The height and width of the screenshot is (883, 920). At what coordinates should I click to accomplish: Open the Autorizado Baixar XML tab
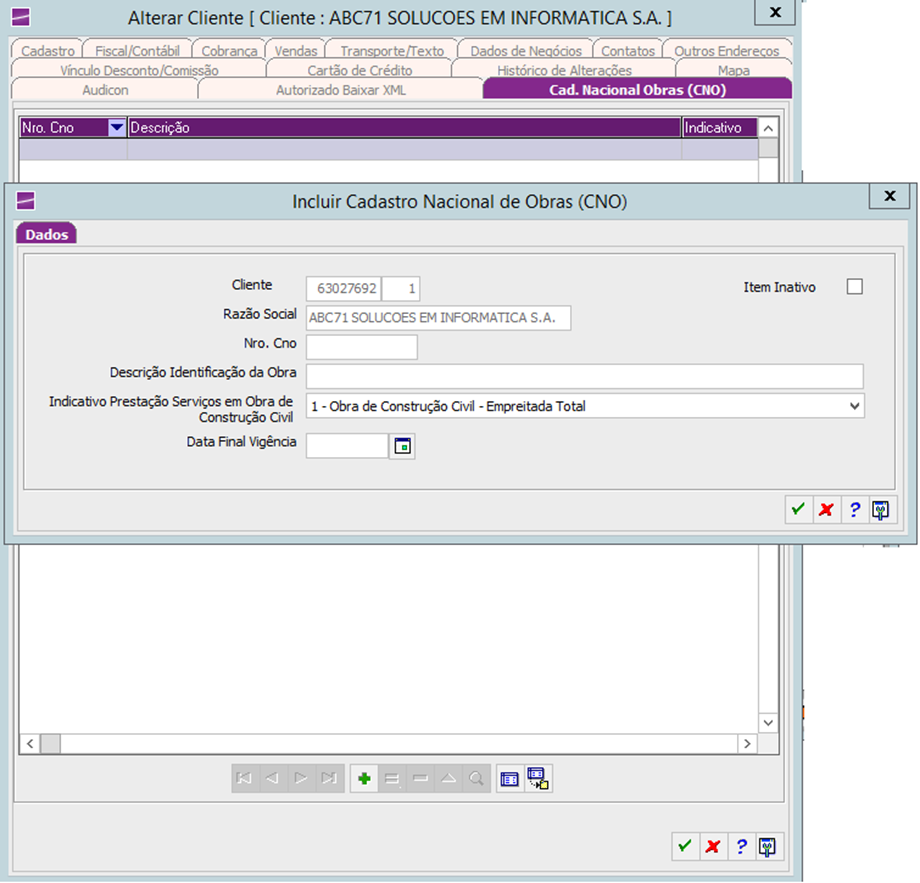pyautogui.click(x=341, y=90)
